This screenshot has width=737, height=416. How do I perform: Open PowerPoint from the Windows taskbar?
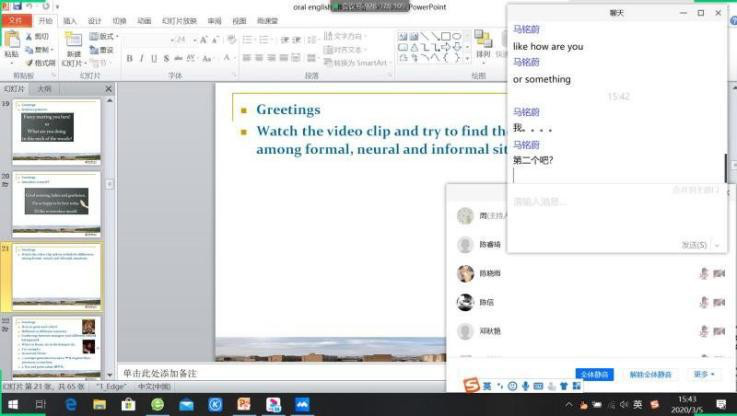(x=244, y=405)
